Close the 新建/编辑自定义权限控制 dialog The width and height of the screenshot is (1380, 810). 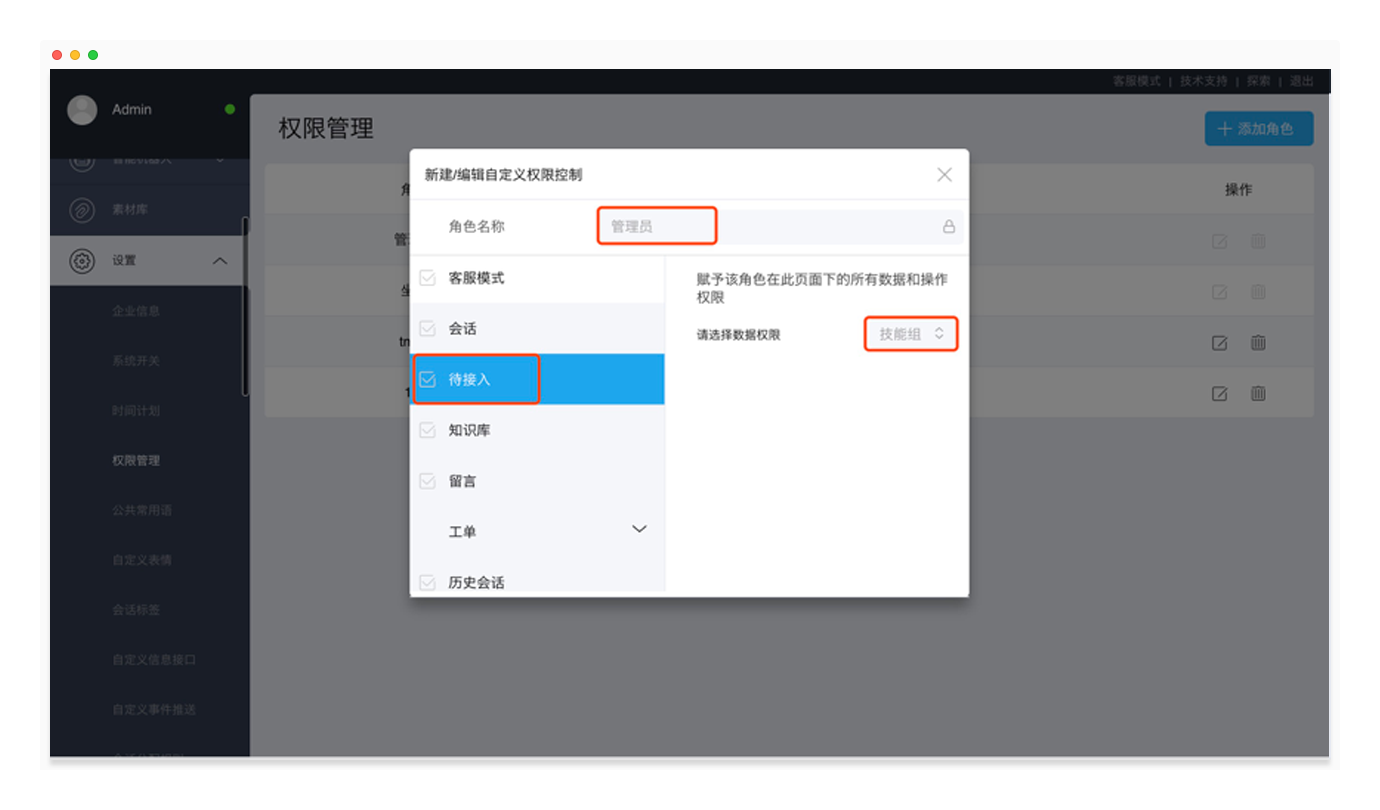tap(944, 174)
